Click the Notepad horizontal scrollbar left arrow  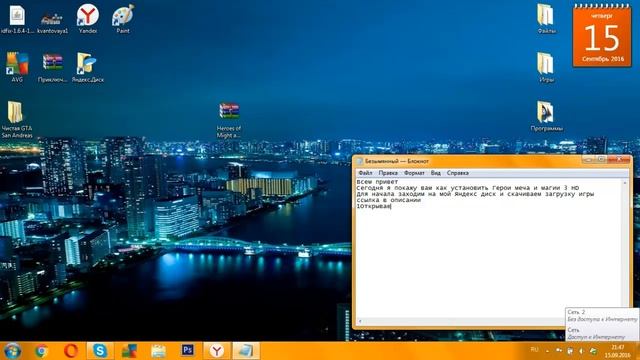[x=360, y=322]
